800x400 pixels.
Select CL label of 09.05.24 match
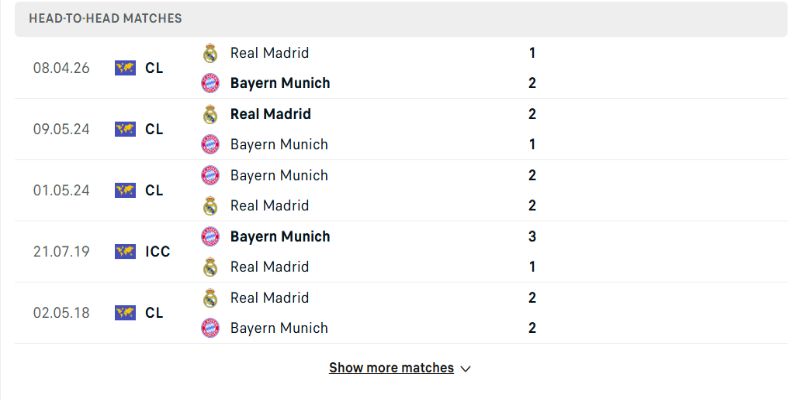(154, 129)
